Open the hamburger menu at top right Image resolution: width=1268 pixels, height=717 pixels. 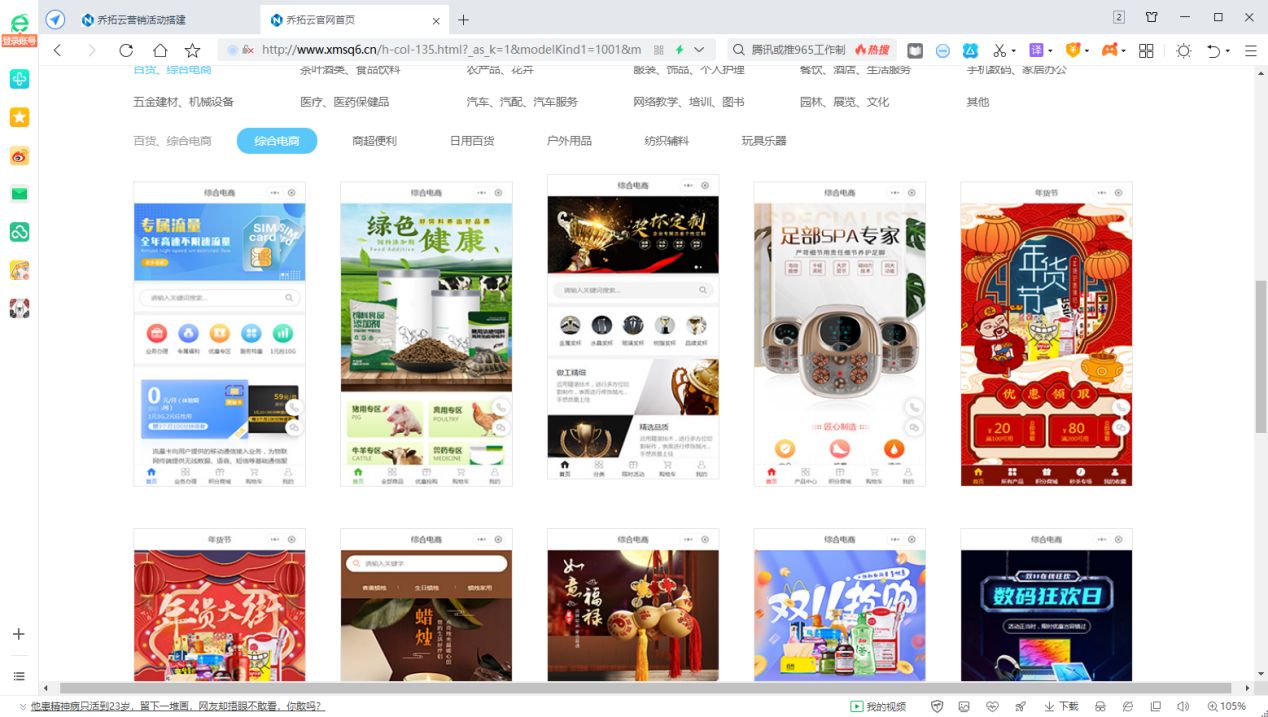tap(1250, 51)
